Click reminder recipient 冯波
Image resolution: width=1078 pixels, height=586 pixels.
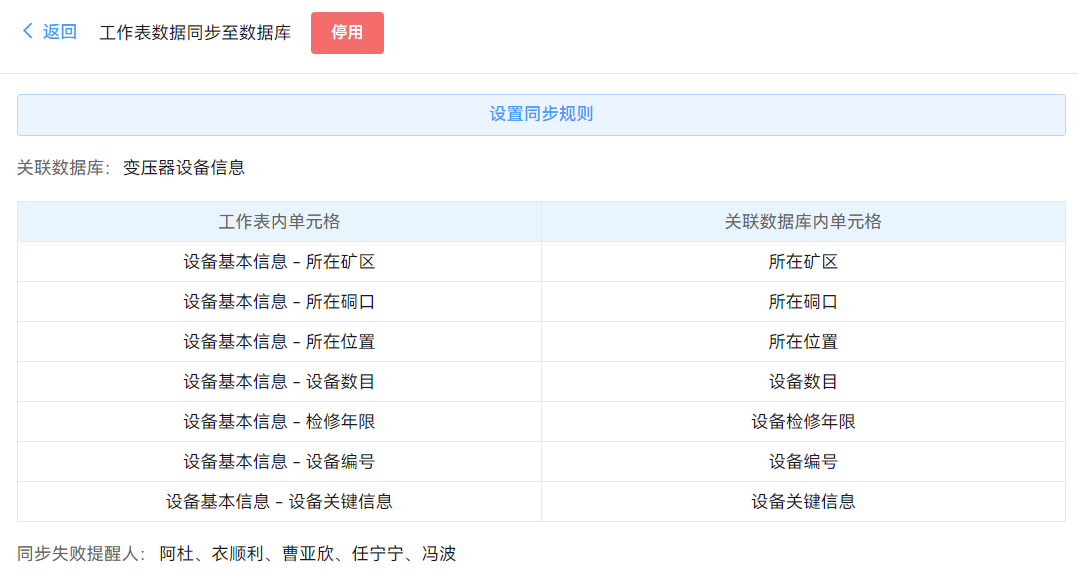pos(439,554)
